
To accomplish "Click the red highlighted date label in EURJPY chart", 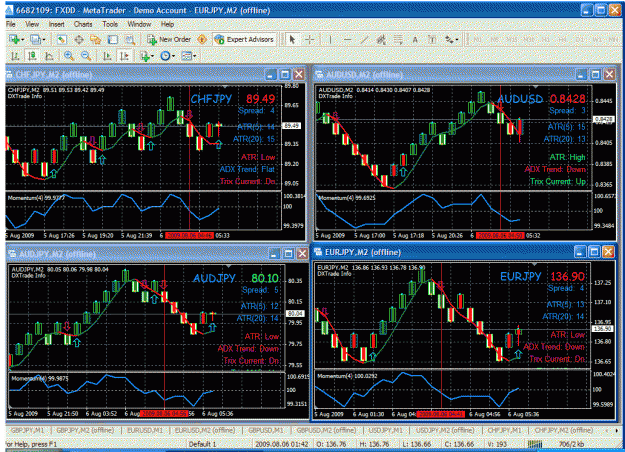I will pos(440,414).
